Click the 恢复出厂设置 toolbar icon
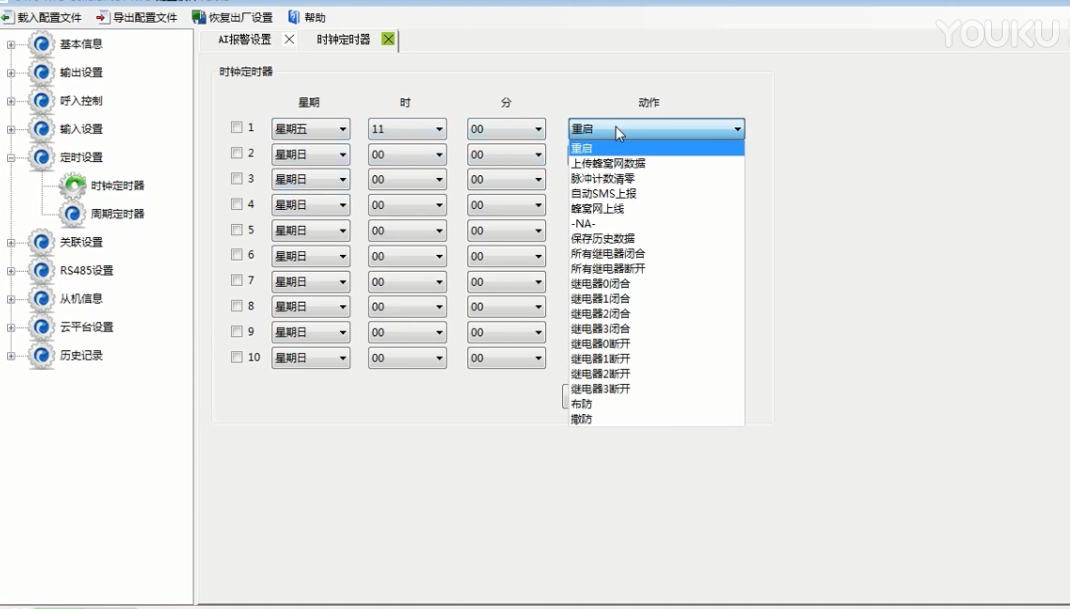The image size is (1070, 609). (x=199, y=17)
